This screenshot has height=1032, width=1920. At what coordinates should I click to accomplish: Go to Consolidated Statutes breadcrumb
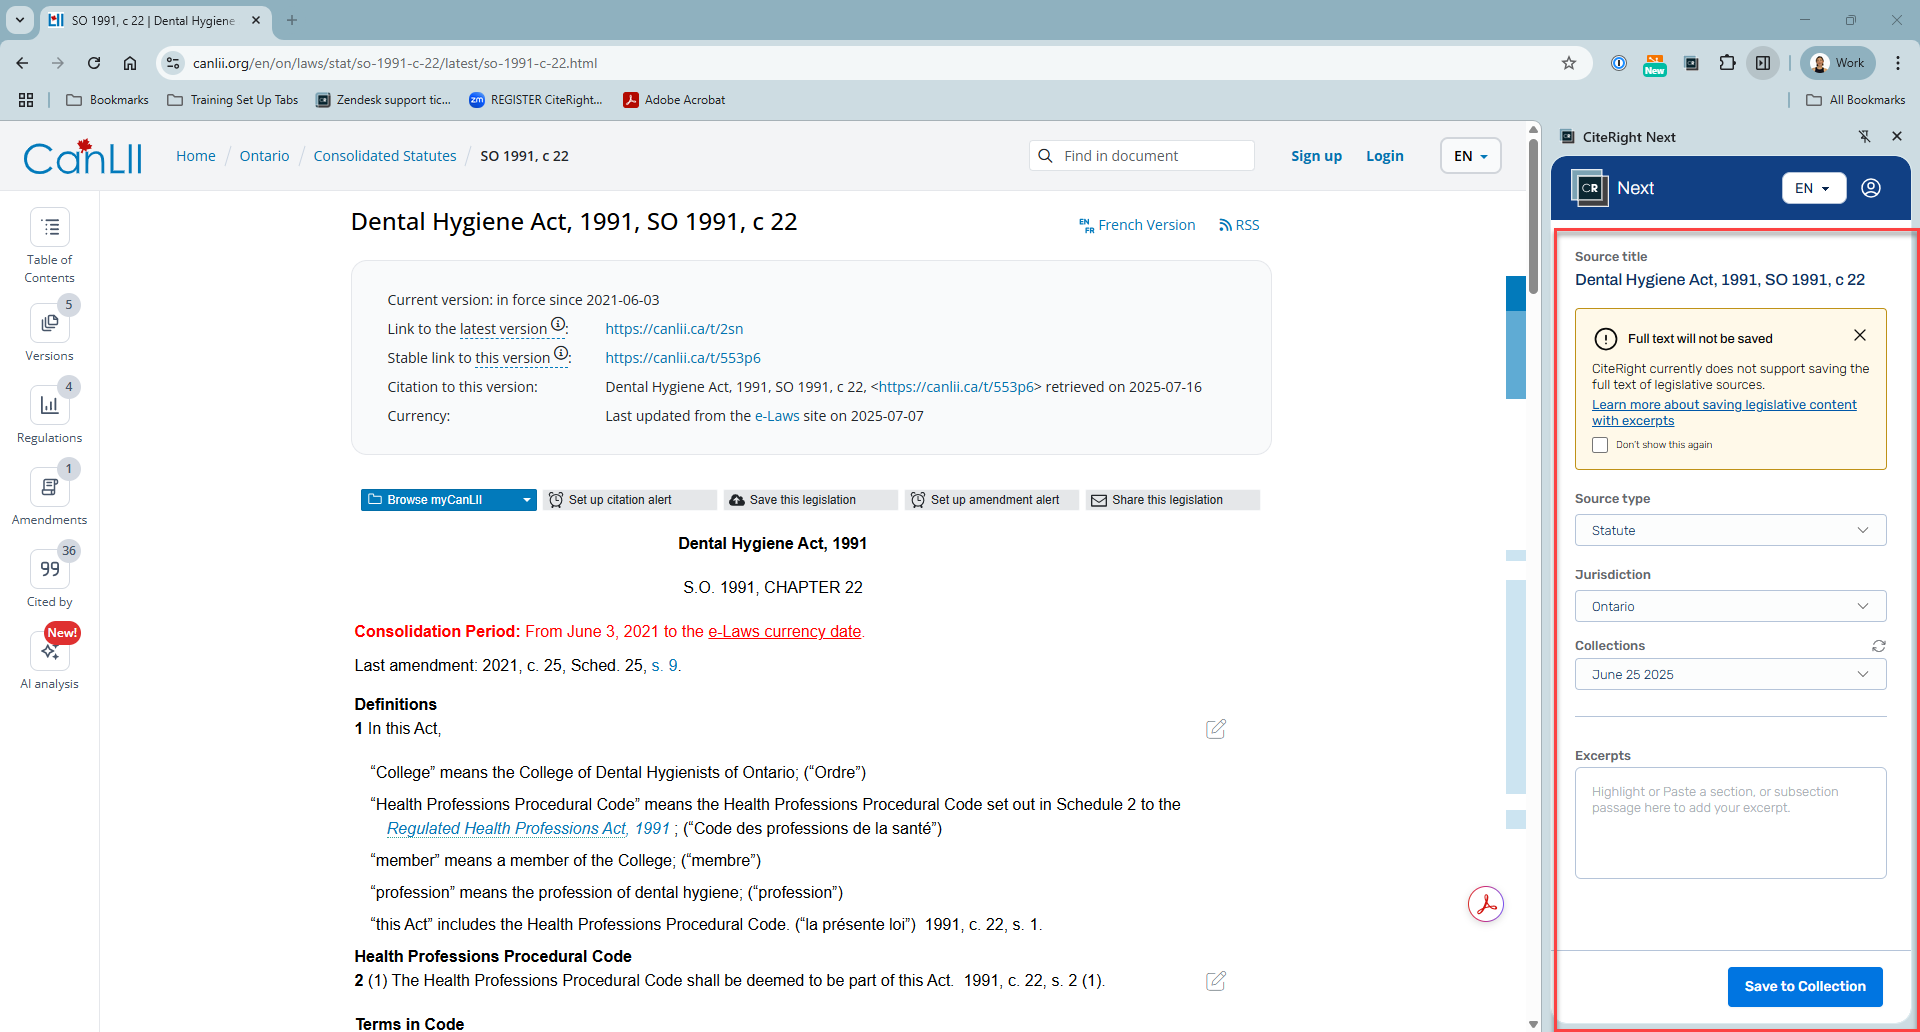[x=385, y=156]
